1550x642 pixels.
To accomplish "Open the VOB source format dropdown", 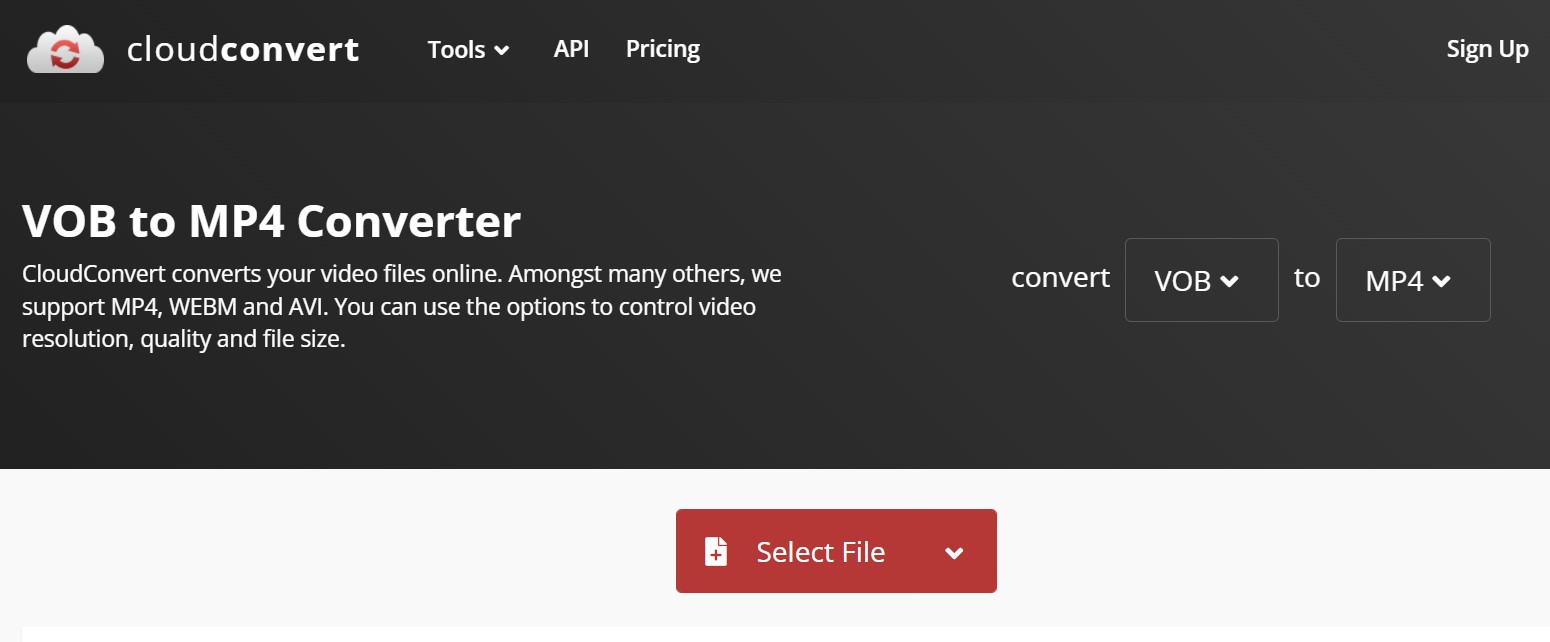I will [x=1201, y=280].
